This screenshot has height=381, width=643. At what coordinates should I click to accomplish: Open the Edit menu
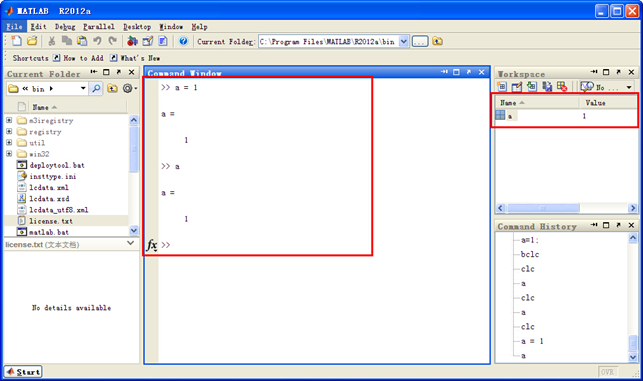(39, 27)
